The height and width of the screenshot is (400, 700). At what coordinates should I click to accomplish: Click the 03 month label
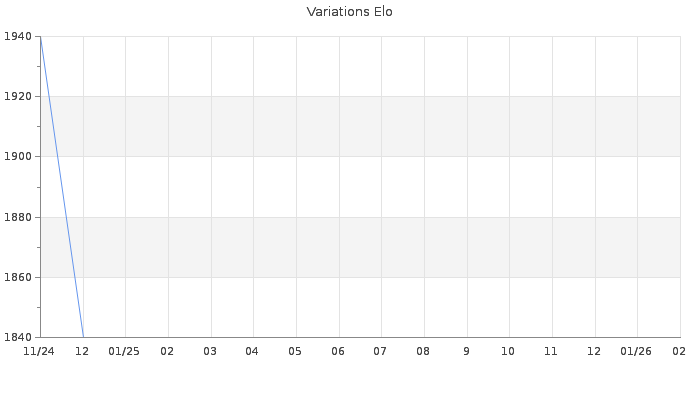210,352
